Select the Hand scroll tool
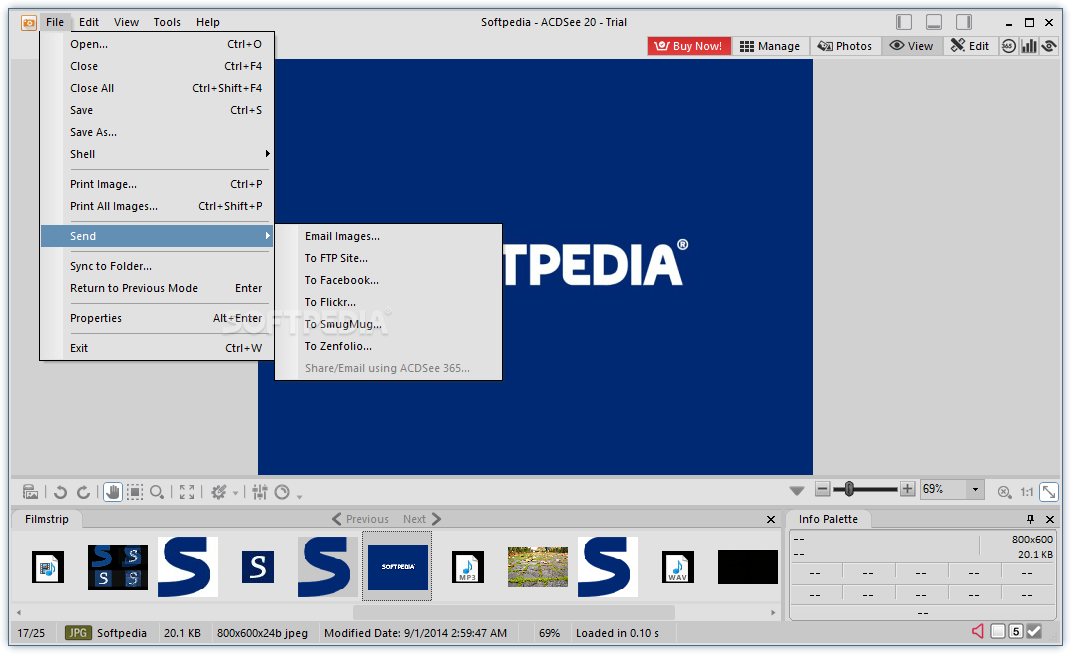The height and width of the screenshot is (654, 1071). click(113, 492)
